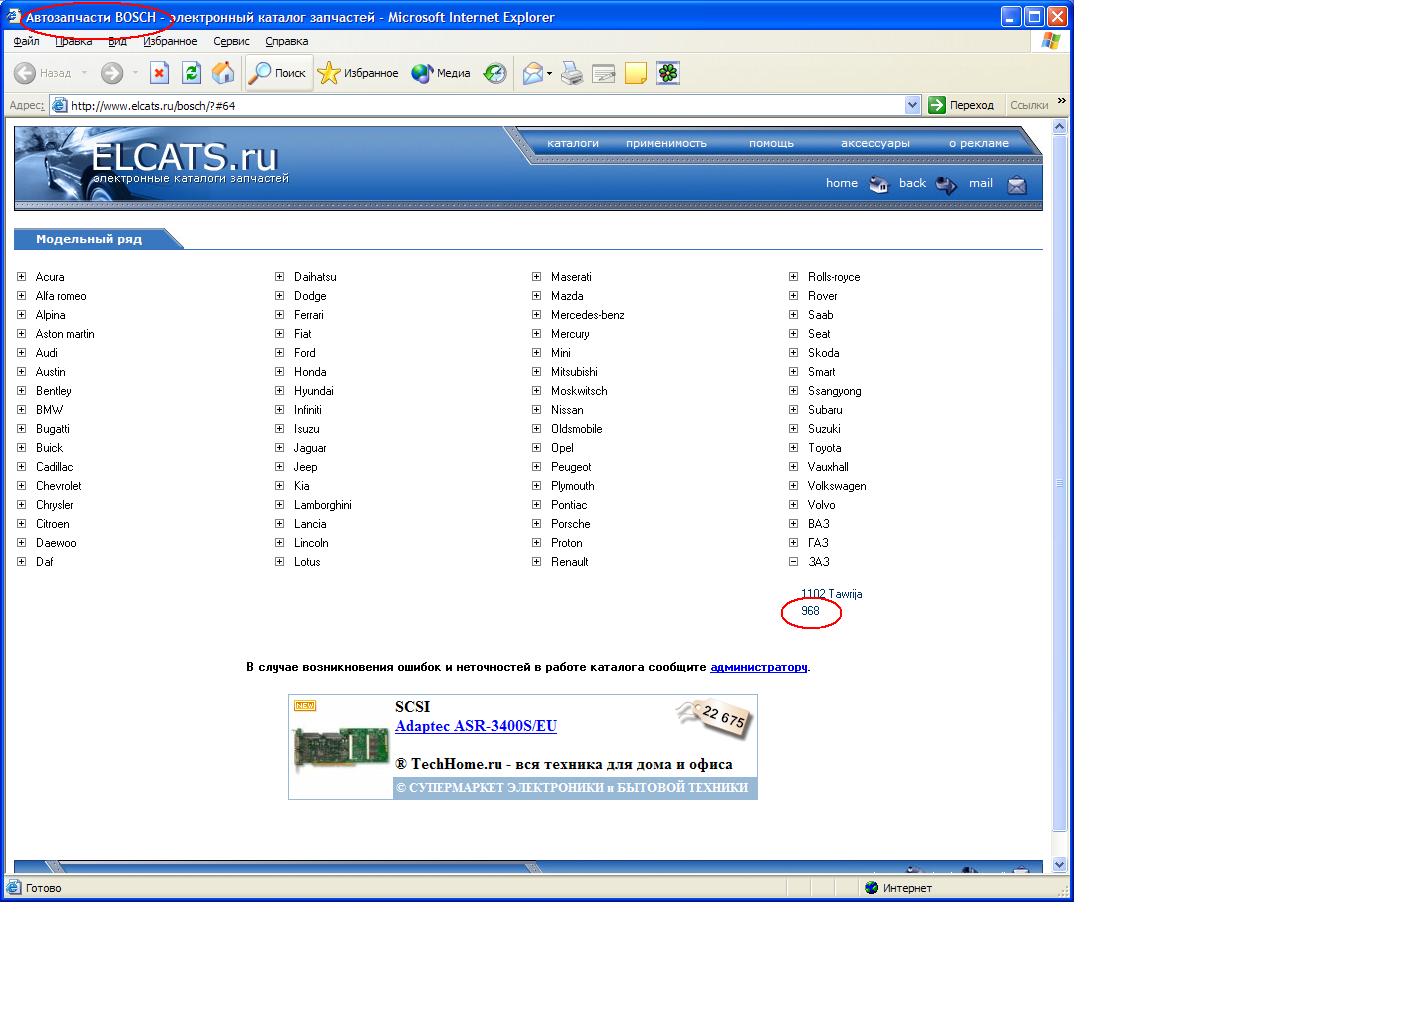The width and height of the screenshot is (1418, 1025).
Task: Click the Mail toolbar icon
Action: [x=533, y=73]
